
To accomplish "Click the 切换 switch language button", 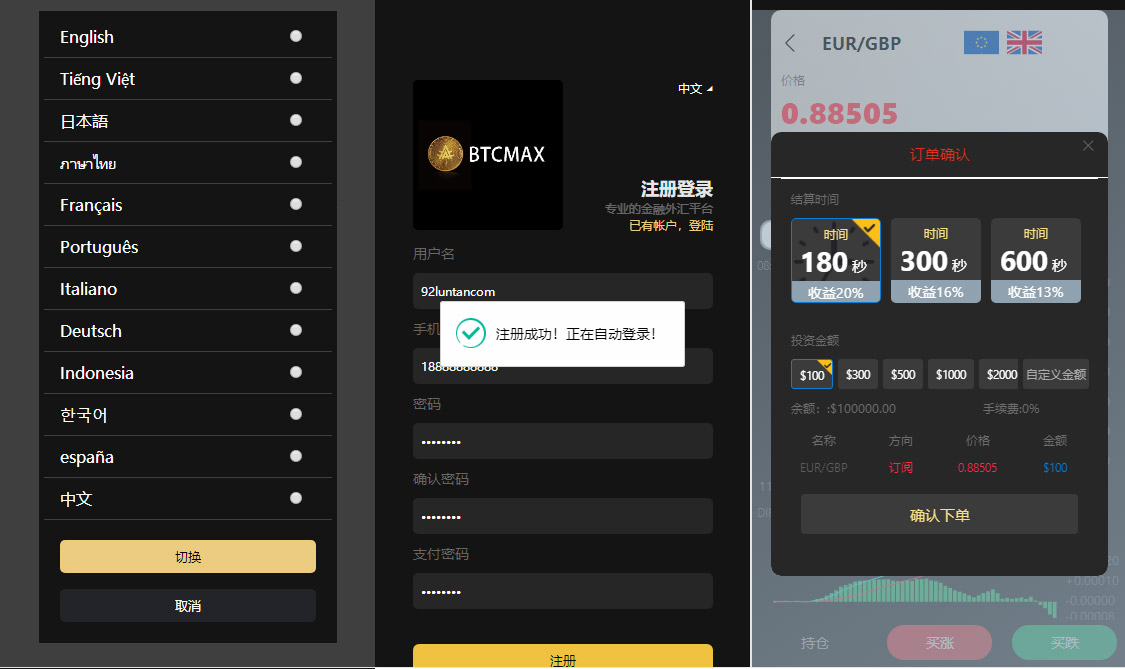I will click(188, 556).
